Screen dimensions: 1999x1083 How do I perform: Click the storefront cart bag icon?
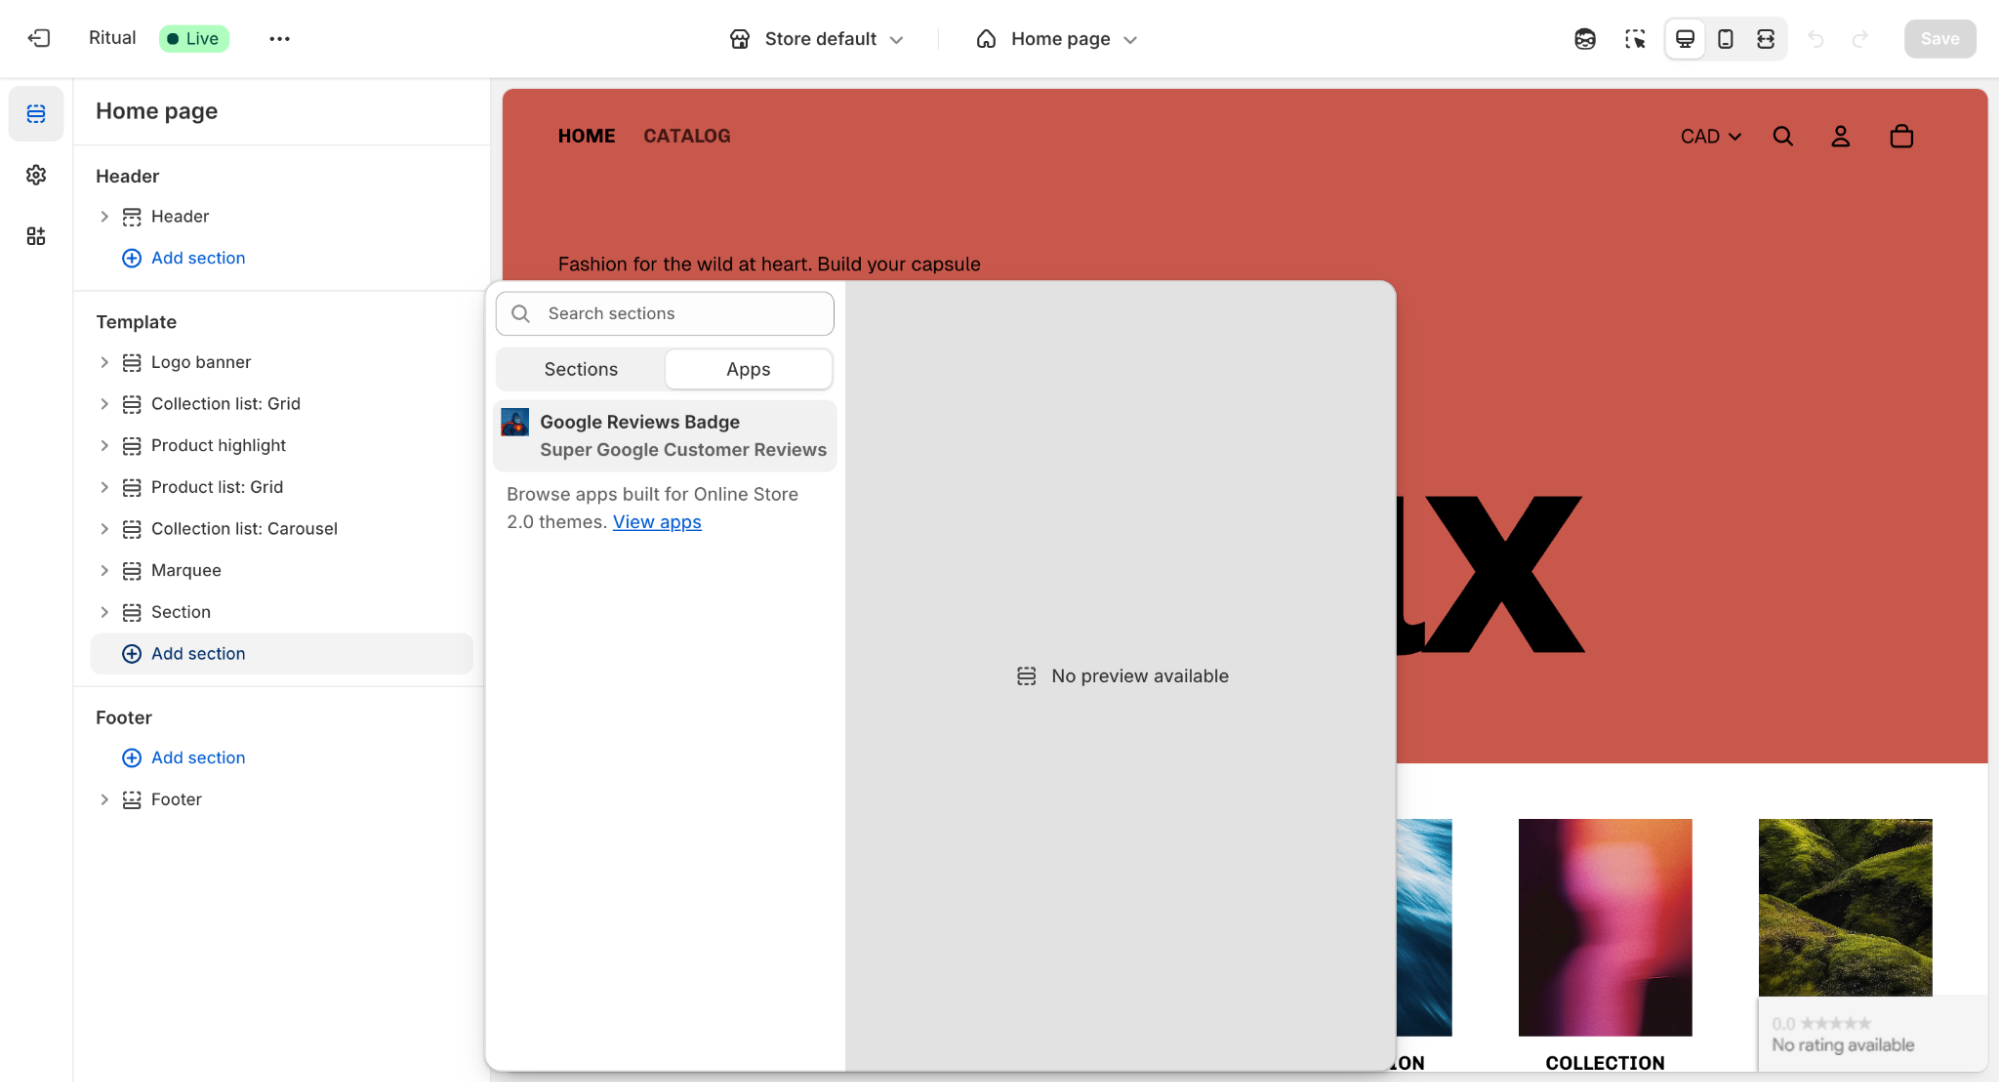[1901, 136]
